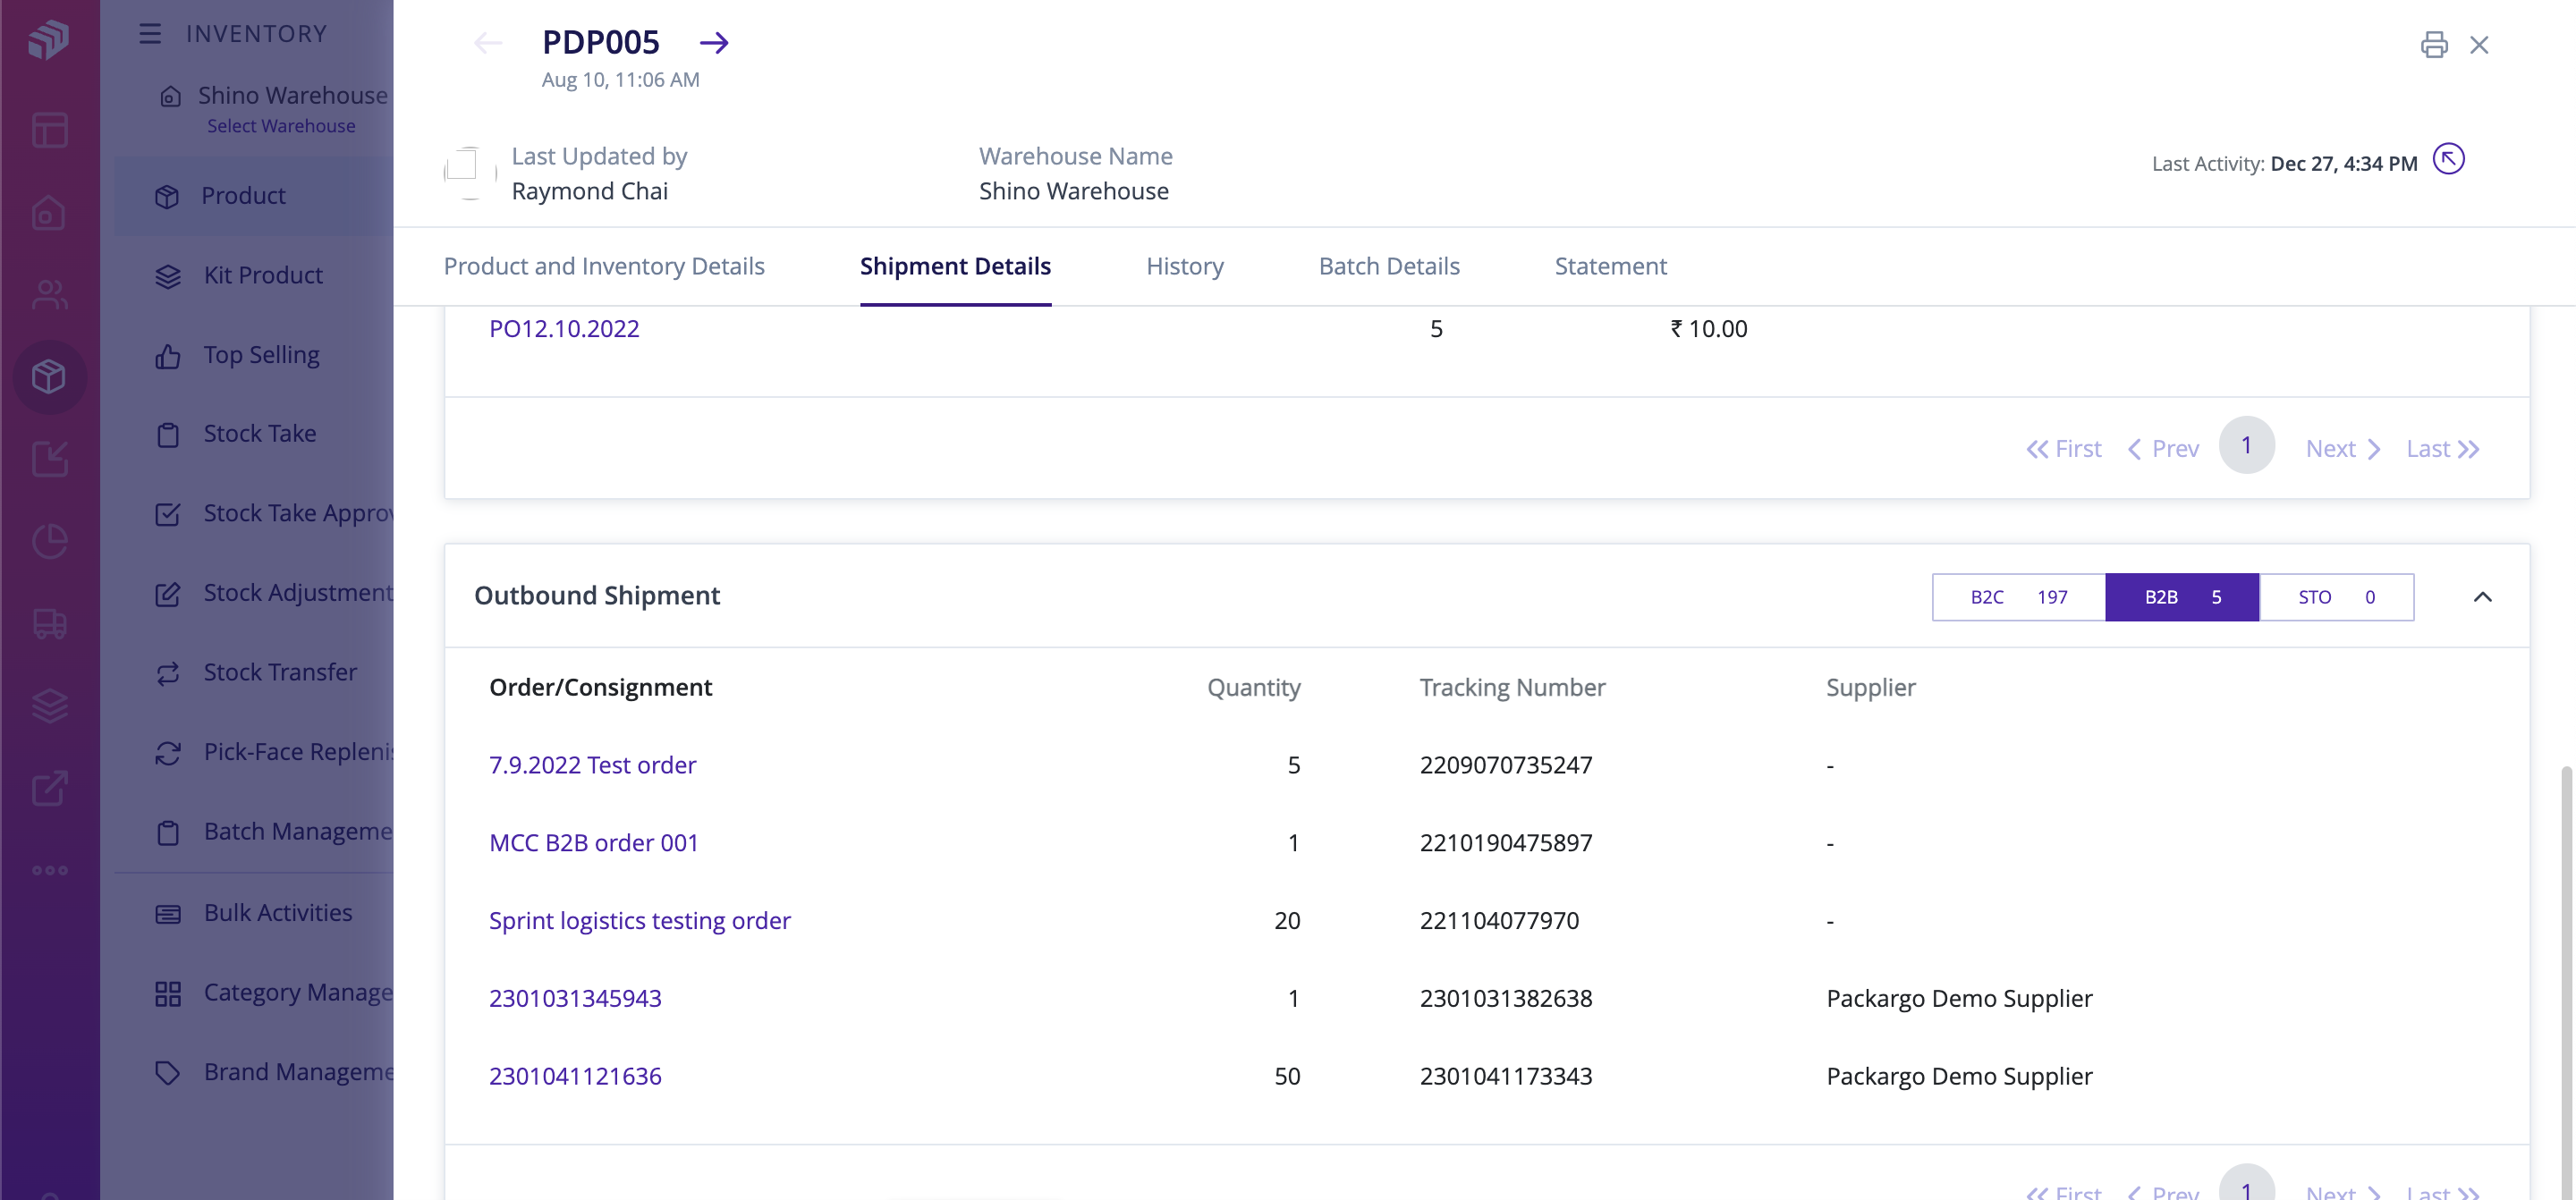
Task: Go to First page in inbound pagination
Action: point(2064,449)
